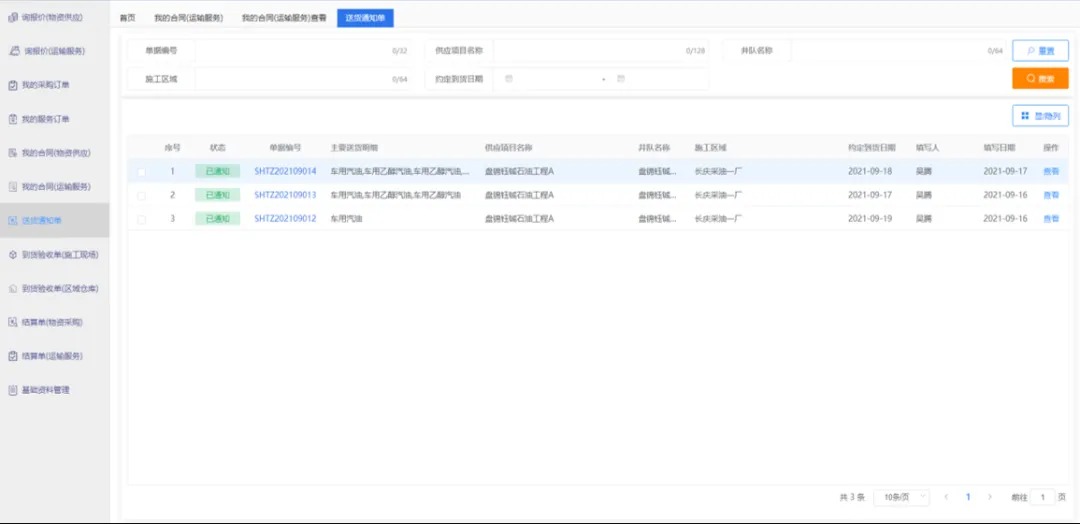Open 到货验收单(施工现场) sidebar icon
Image resolution: width=1080 pixels, height=524 pixels.
tap(12, 255)
